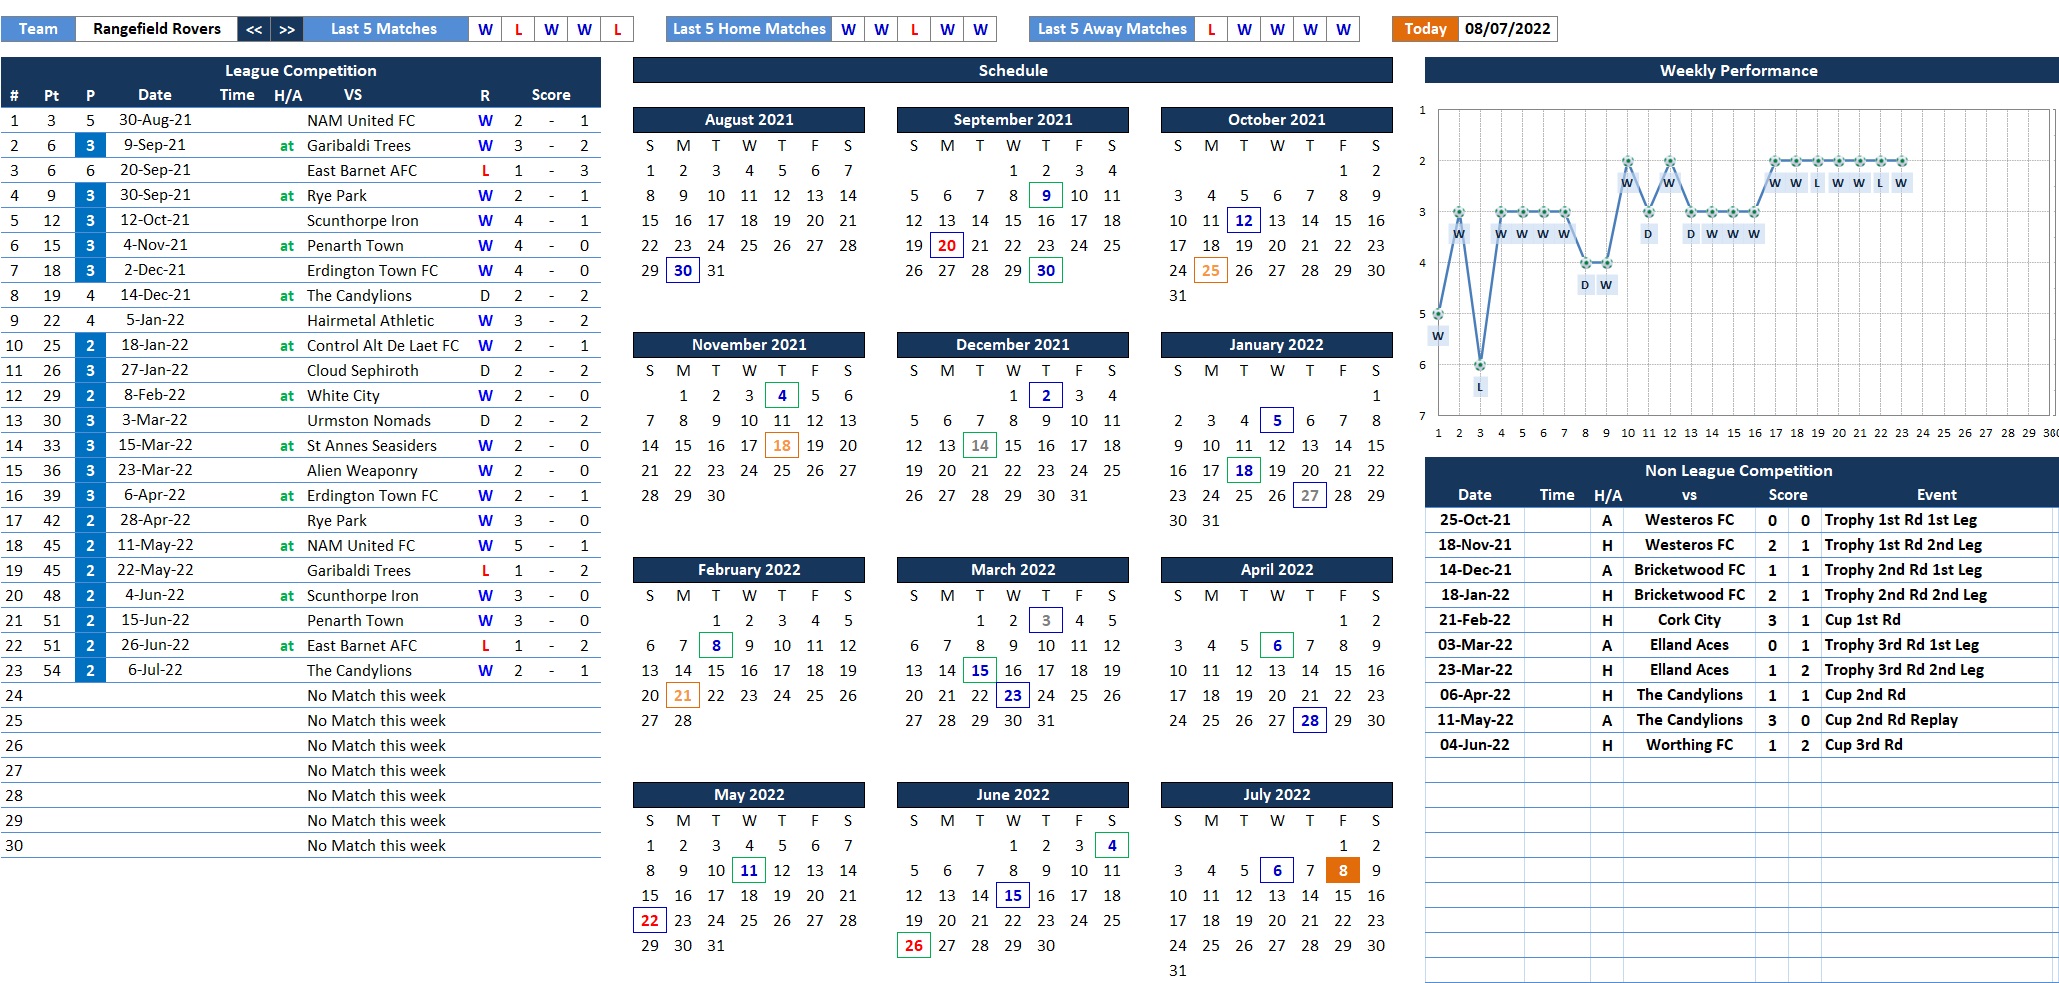Click the << previous team button
This screenshot has height=983, width=2059.
[254, 29]
